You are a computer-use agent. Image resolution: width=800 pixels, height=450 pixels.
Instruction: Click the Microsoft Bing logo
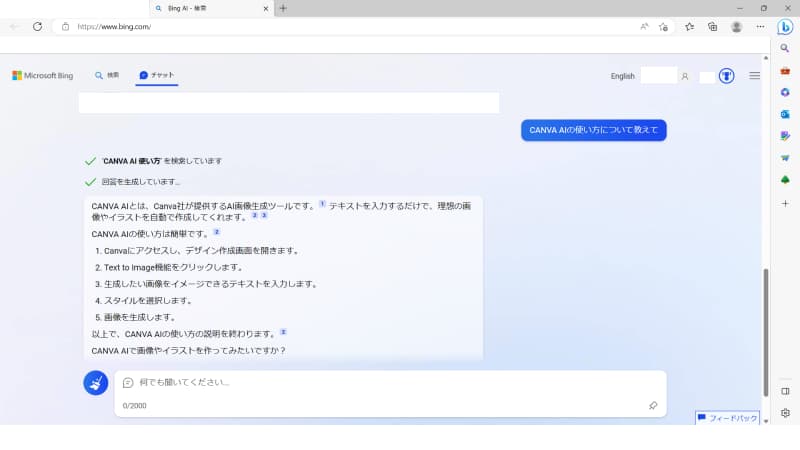pos(43,76)
